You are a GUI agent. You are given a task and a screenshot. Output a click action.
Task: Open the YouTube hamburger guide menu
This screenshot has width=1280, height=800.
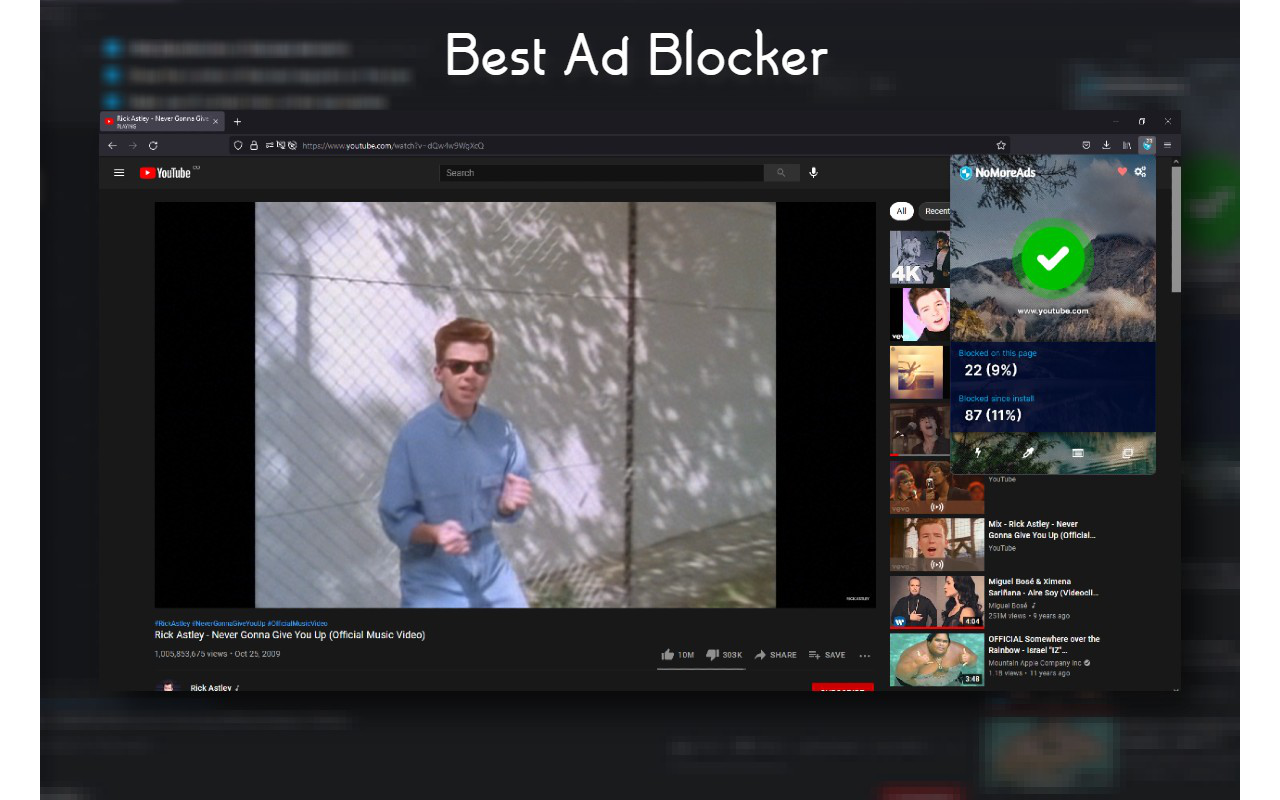(119, 173)
